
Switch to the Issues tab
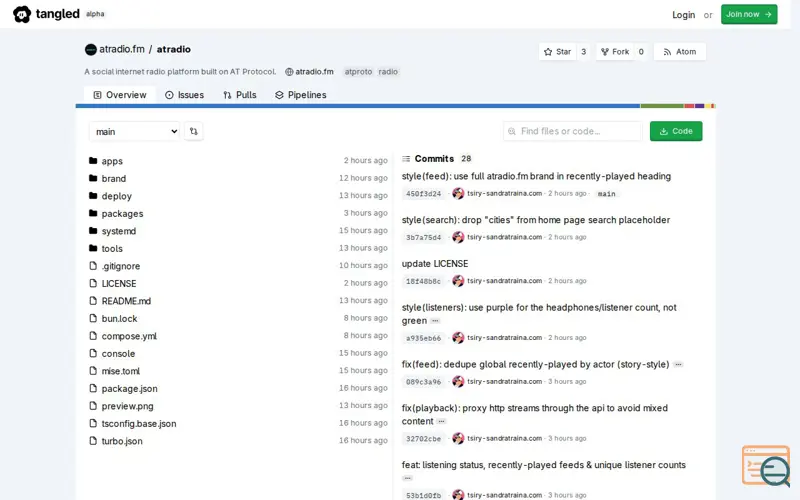[184, 95]
